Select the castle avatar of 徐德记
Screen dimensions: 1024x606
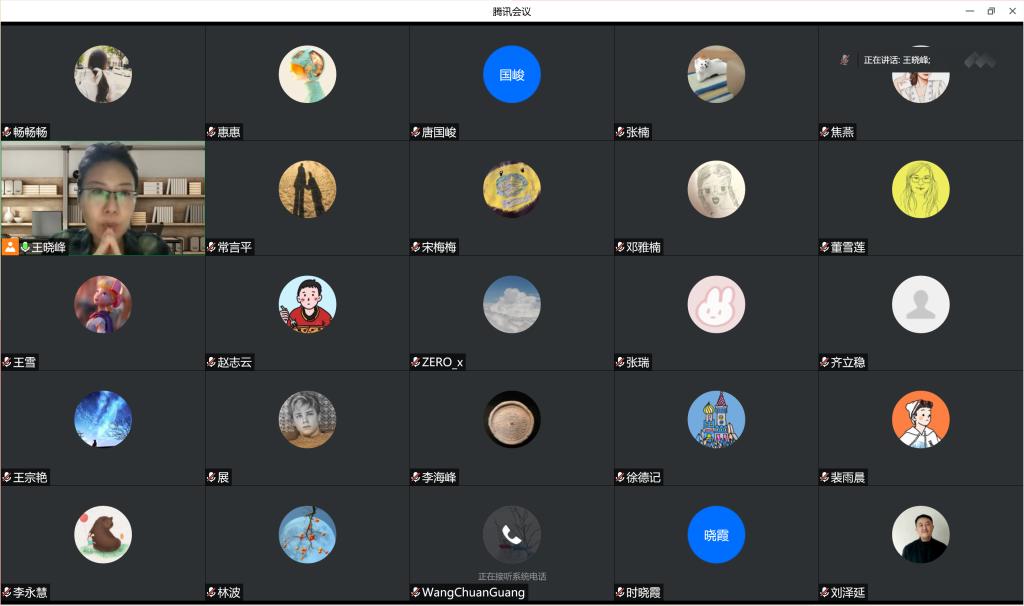(x=716, y=419)
